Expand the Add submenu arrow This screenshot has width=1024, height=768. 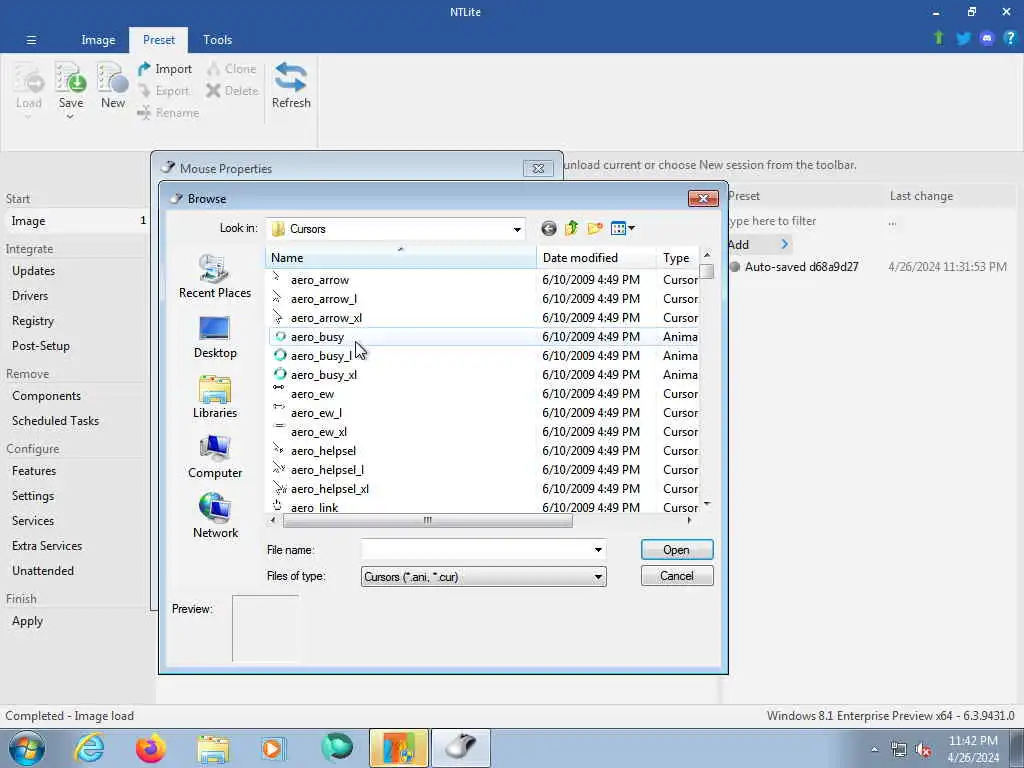(784, 244)
